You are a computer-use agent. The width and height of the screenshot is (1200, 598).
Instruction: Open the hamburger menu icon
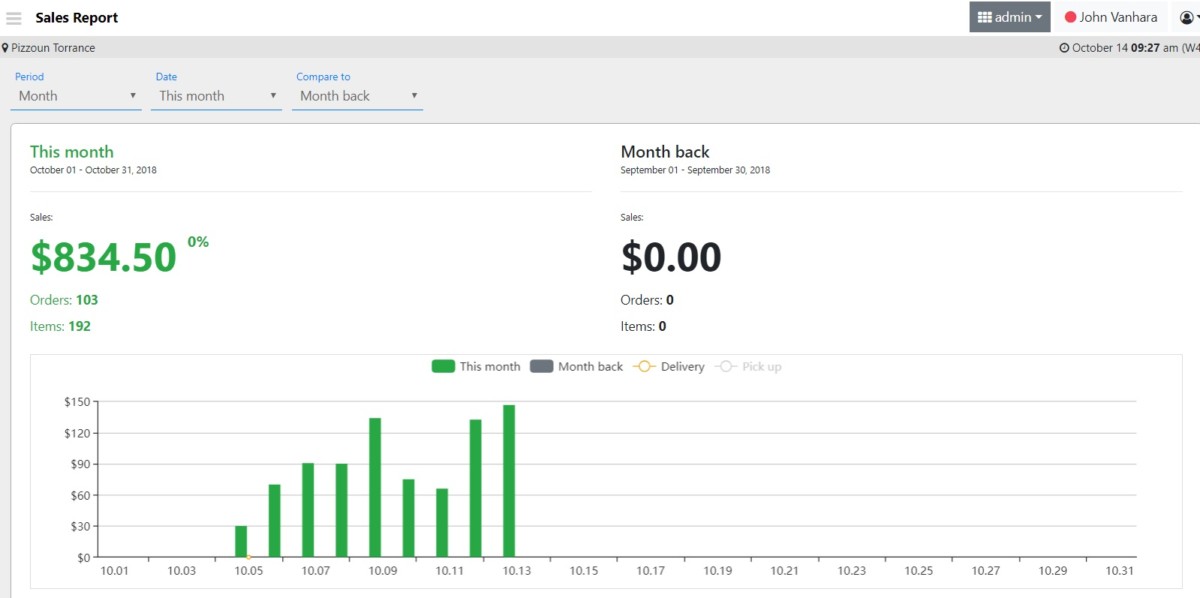pyautogui.click(x=14, y=18)
